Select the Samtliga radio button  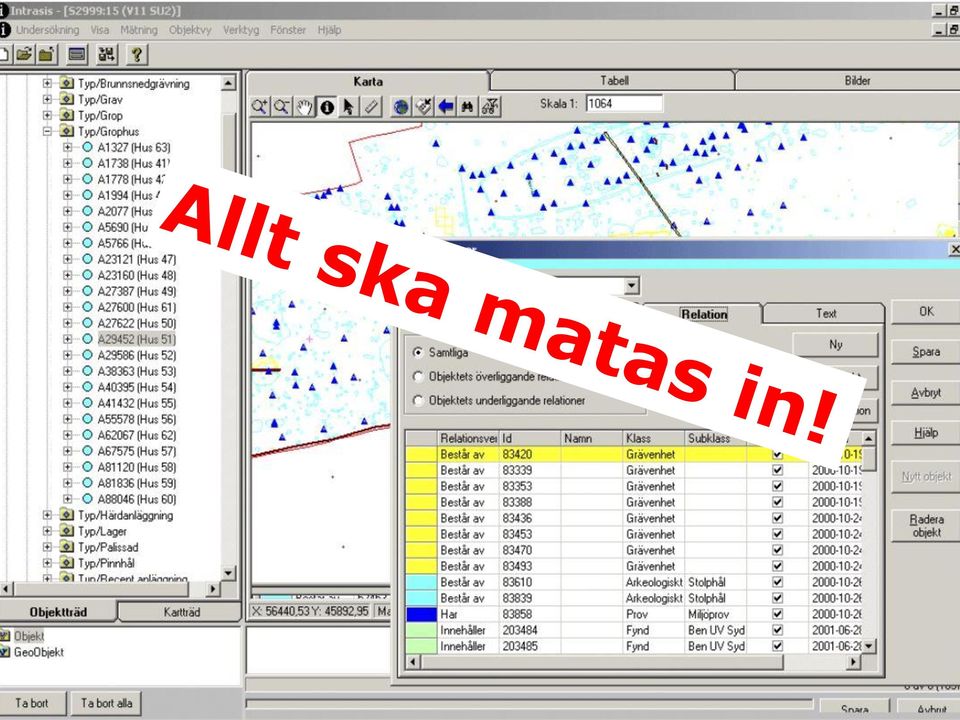(x=418, y=353)
